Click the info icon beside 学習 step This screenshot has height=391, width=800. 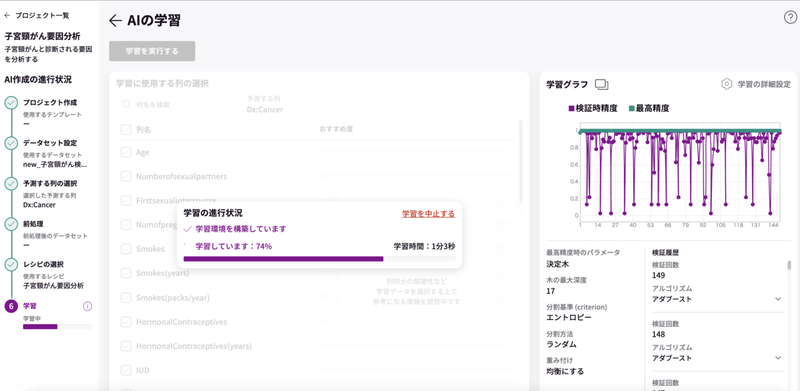pyautogui.click(x=87, y=306)
